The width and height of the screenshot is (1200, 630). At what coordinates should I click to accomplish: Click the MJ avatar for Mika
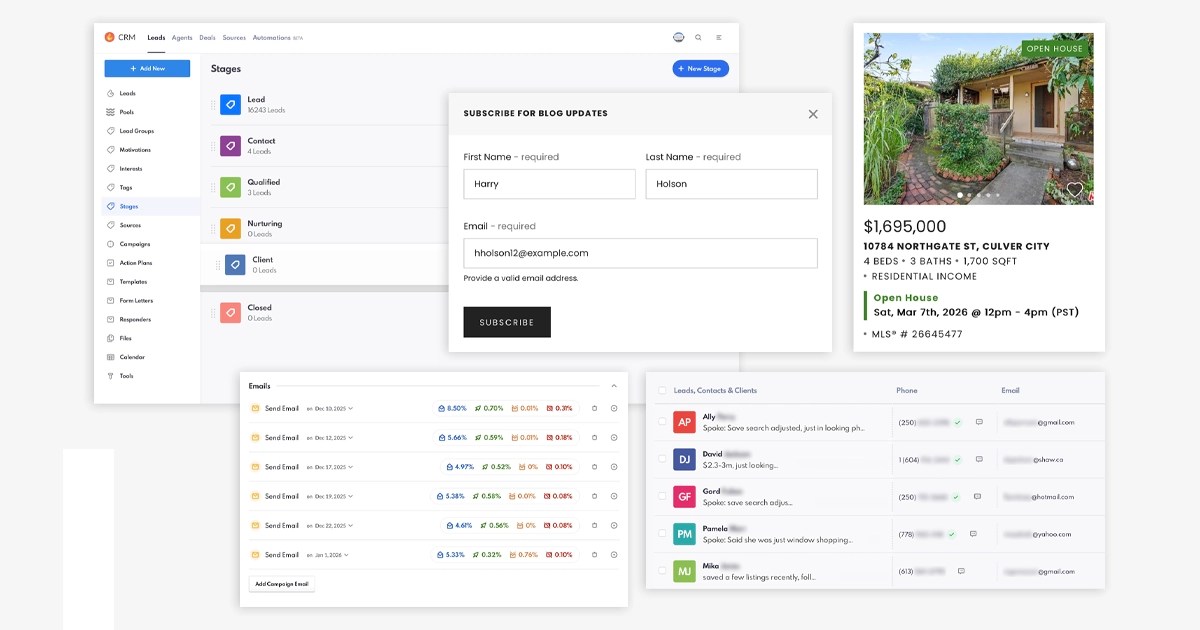(x=684, y=571)
